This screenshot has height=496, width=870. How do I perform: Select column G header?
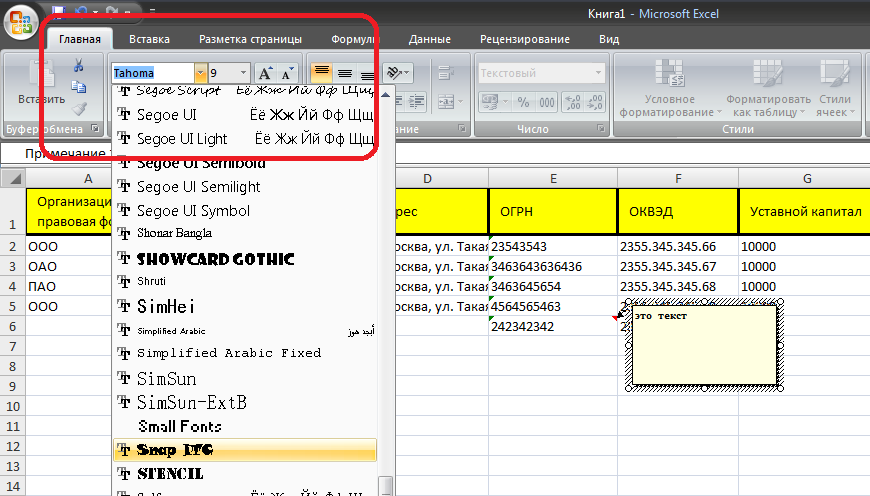coord(807,179)
